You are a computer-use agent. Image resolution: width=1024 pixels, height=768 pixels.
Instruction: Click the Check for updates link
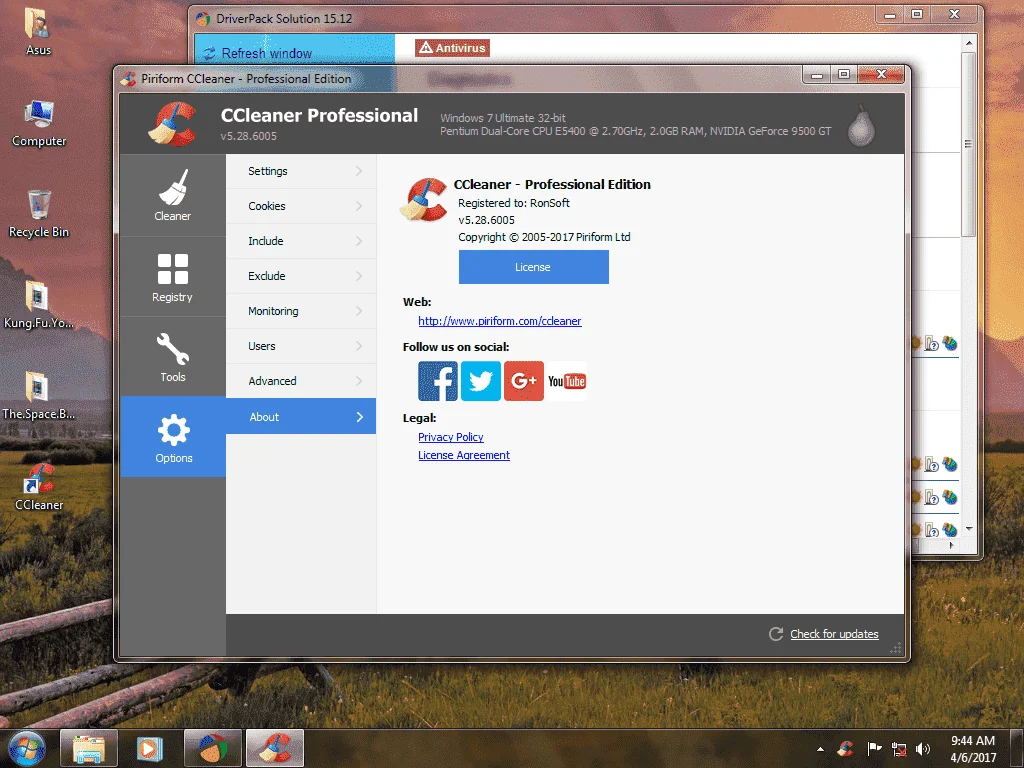(834, 634)
